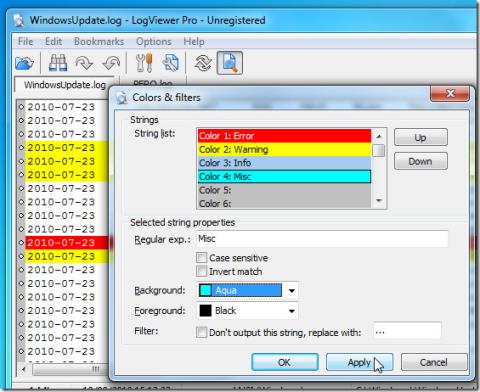Enable the Case sensitive checkbox
The width and height of the screenshot is (480, 392).
coord(201,258)
